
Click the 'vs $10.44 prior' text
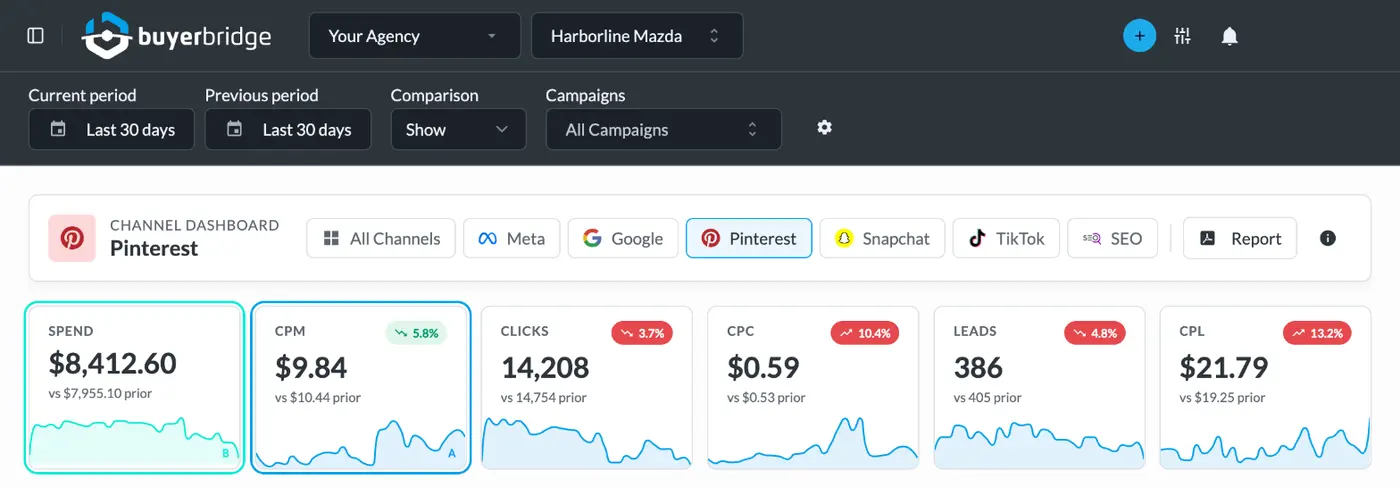click(x=318, y=397)
